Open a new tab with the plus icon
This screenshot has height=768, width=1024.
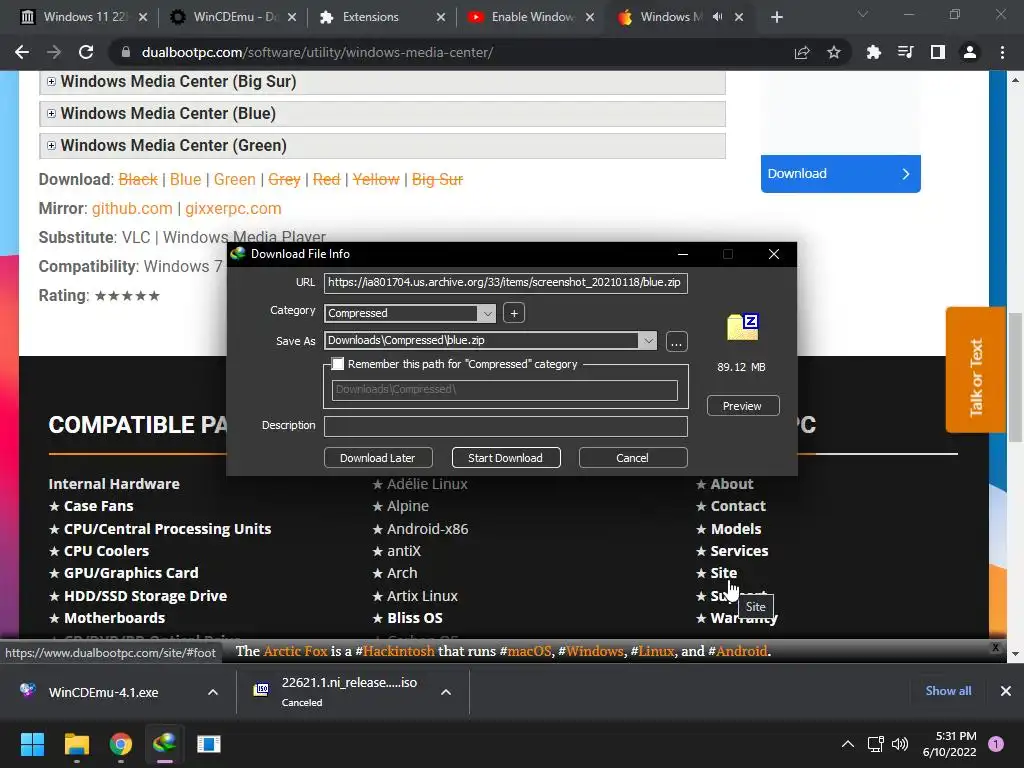(x=776, y=17)
